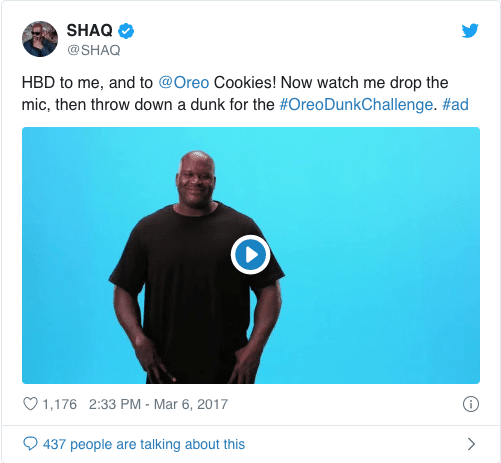This screenshot has width=501, height=463.
Task: Click the video thumbnail blue background
Action: click(367, 253)
